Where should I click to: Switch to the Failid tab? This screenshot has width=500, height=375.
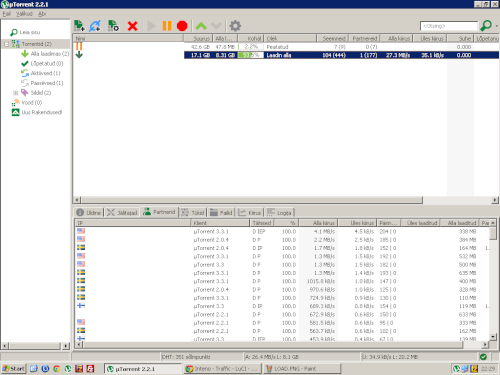pyautogui.click(x=221, y=213)
